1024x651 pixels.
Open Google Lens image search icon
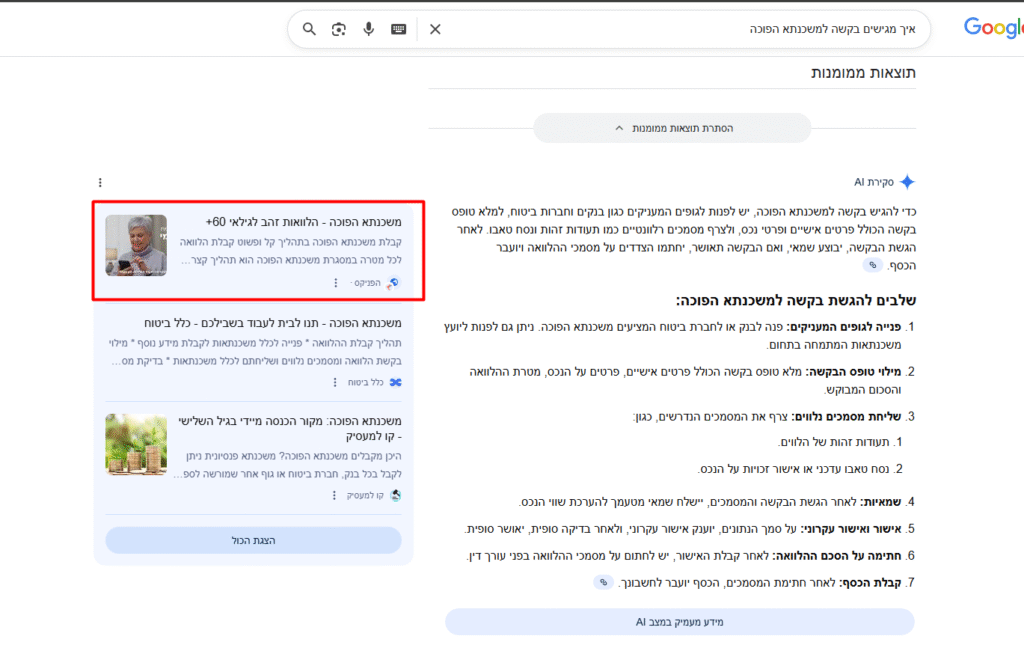click(339, 29)
